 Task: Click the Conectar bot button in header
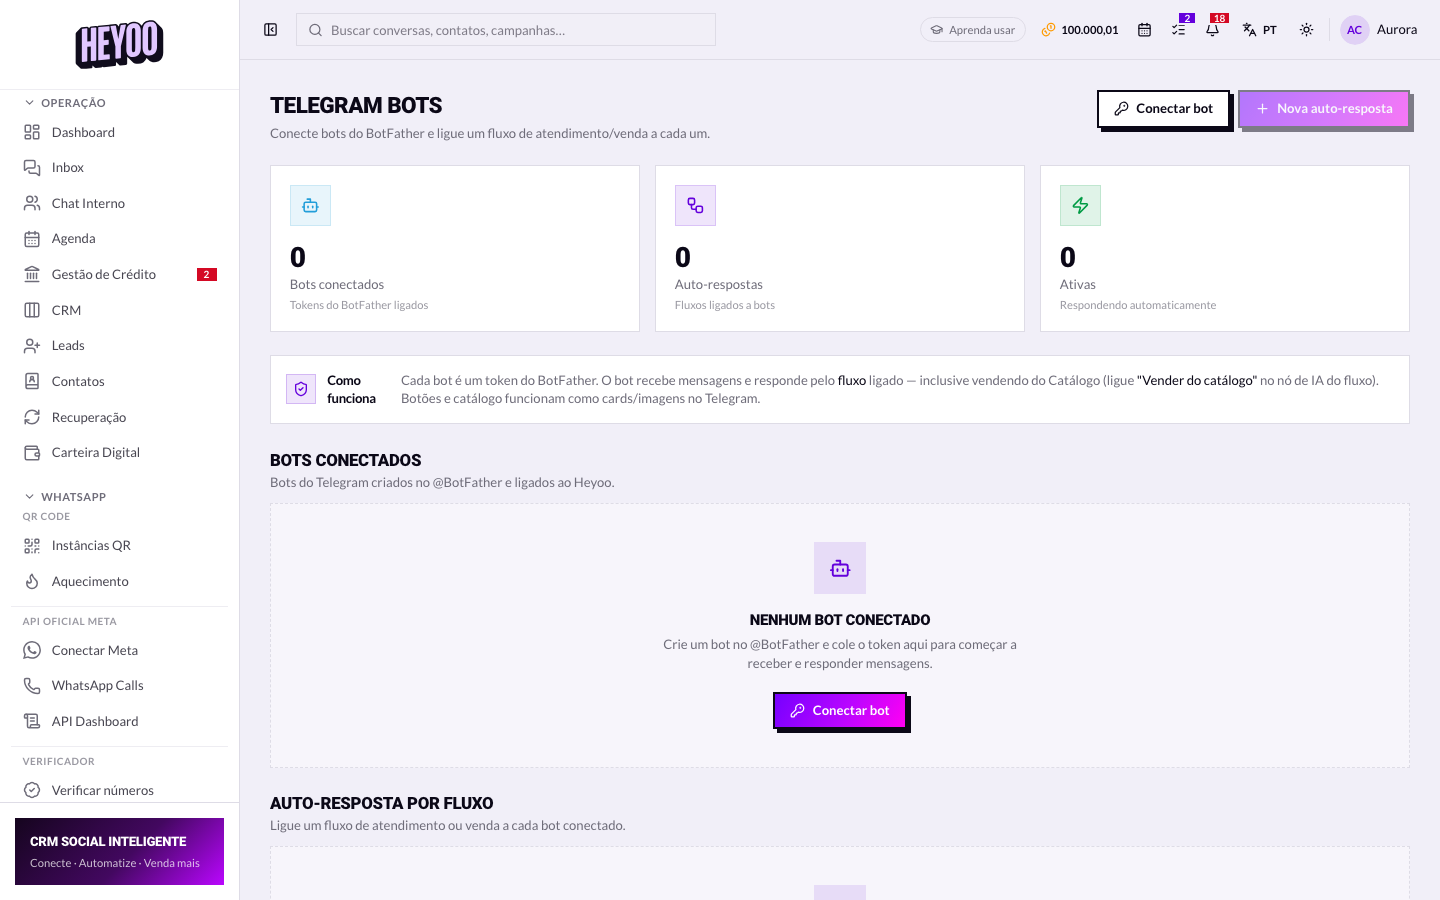click(1163, 109)
